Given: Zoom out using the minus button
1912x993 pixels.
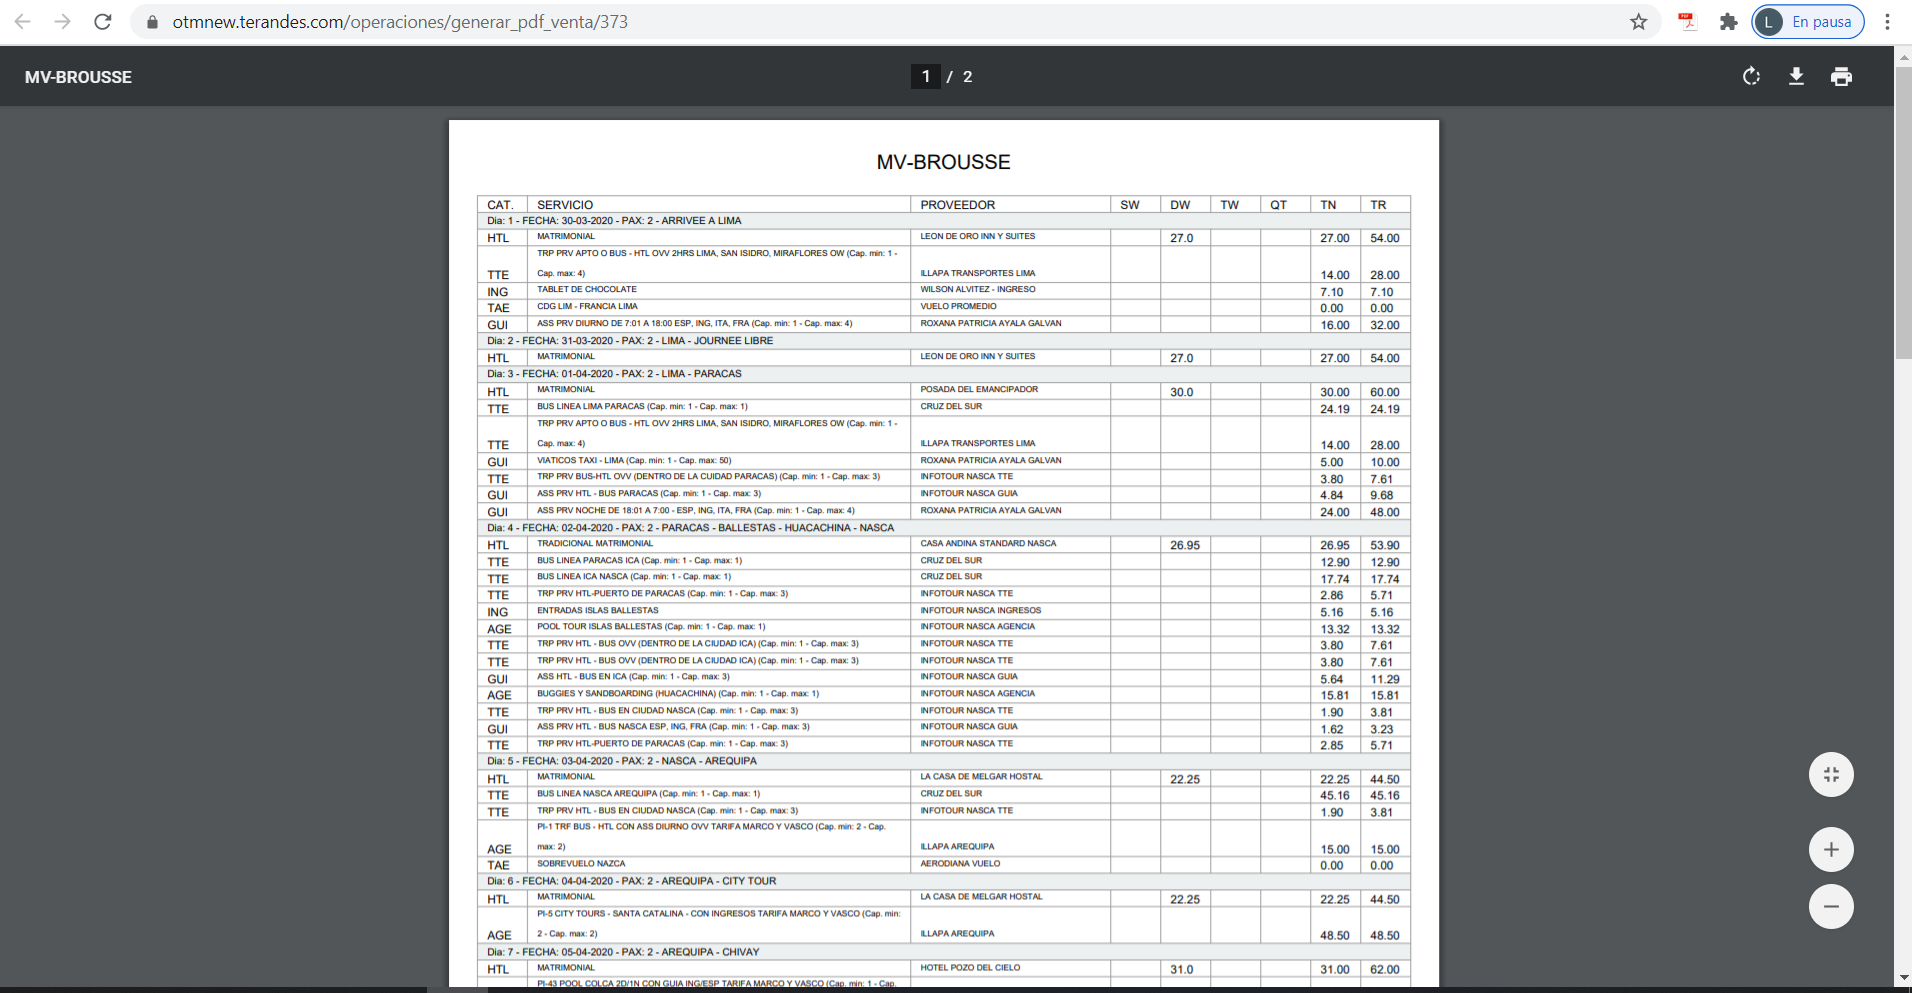Looking at the screenshot, I should pyautogui.click(x=1831, y=907).
